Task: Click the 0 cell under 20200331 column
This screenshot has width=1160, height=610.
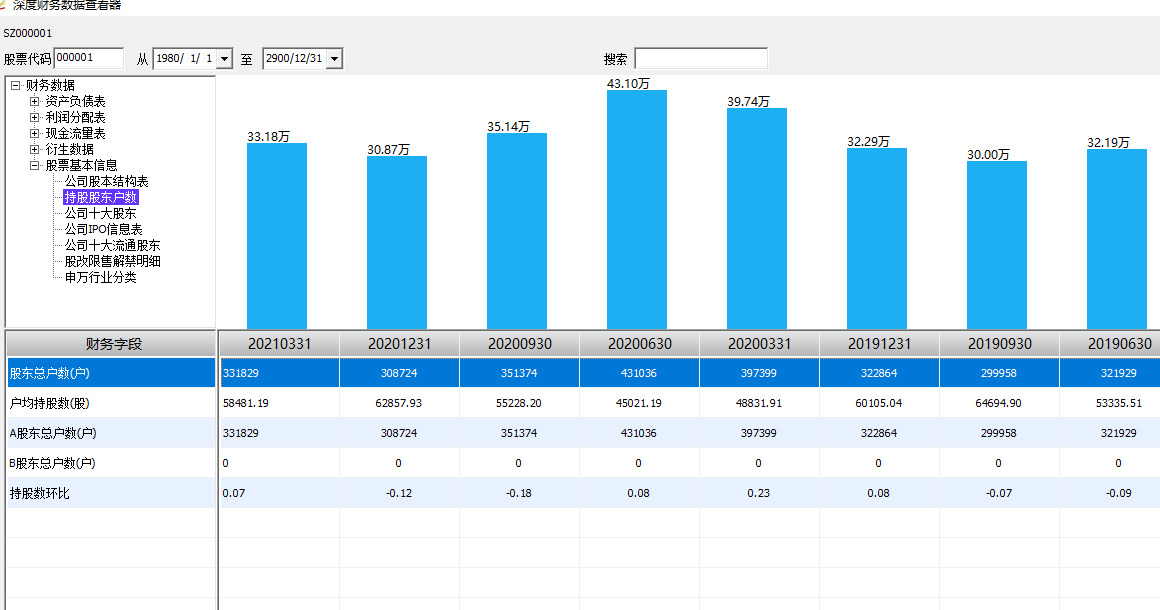Action: pos(759,464)
